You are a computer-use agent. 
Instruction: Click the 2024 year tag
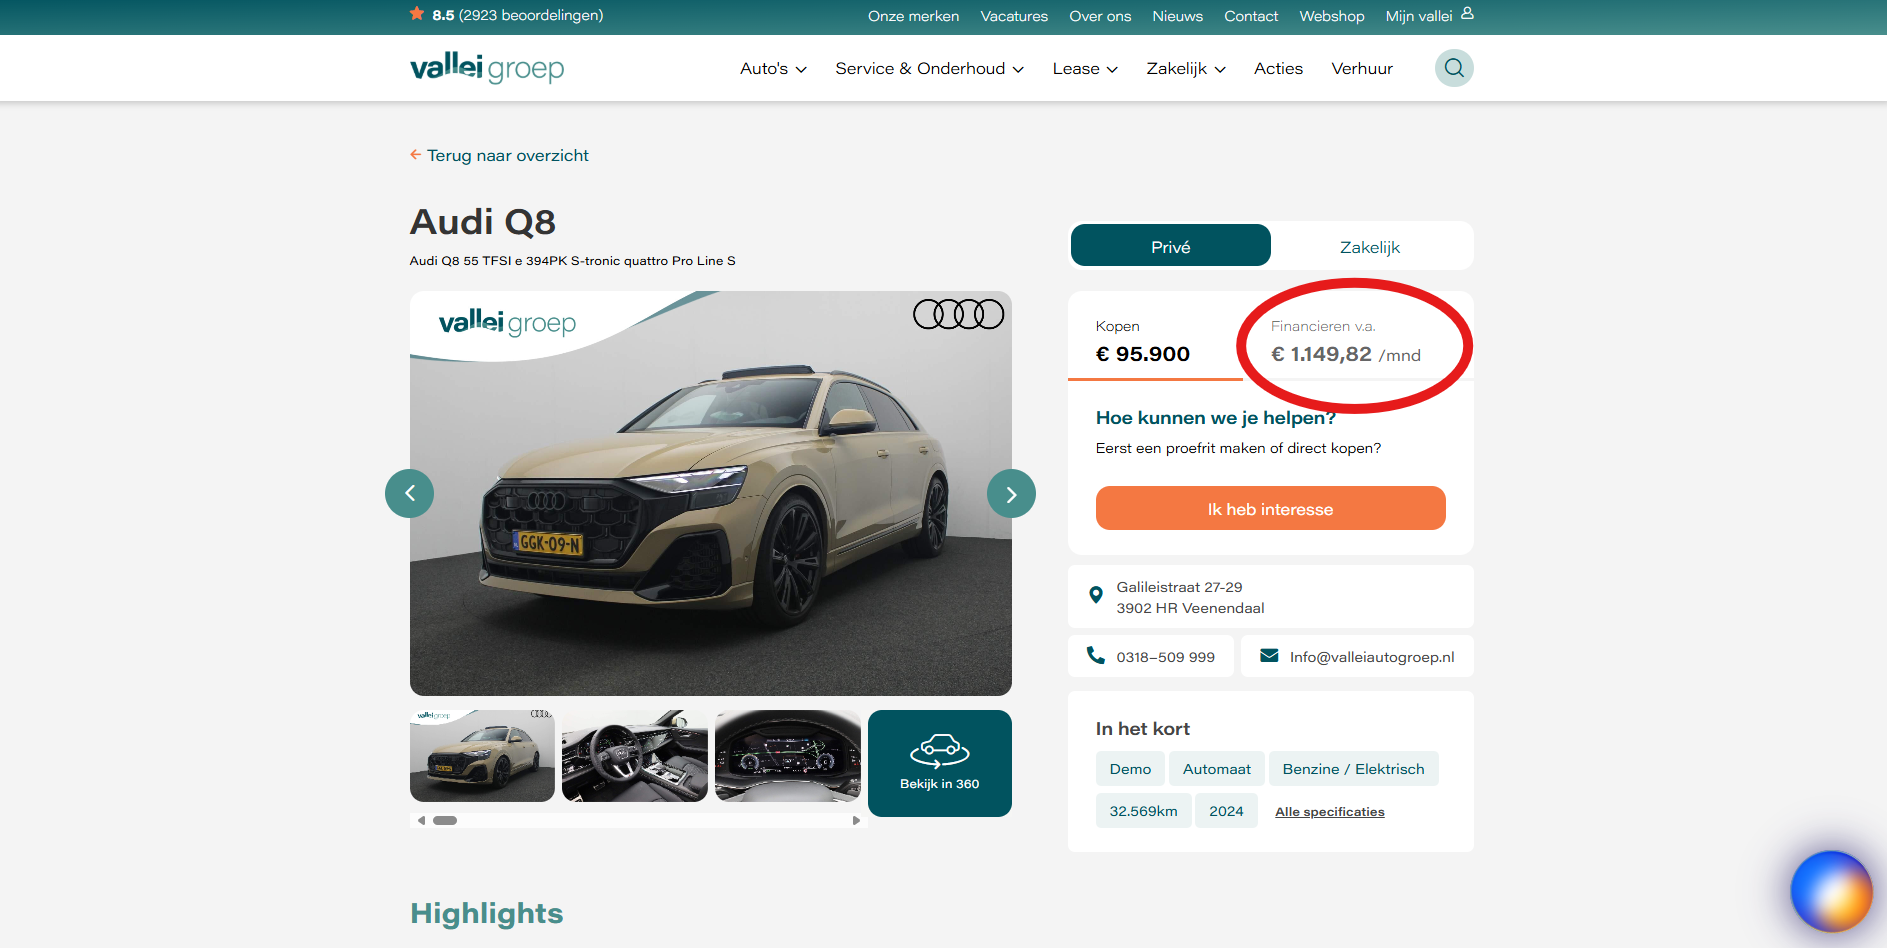pos(1226,810)
